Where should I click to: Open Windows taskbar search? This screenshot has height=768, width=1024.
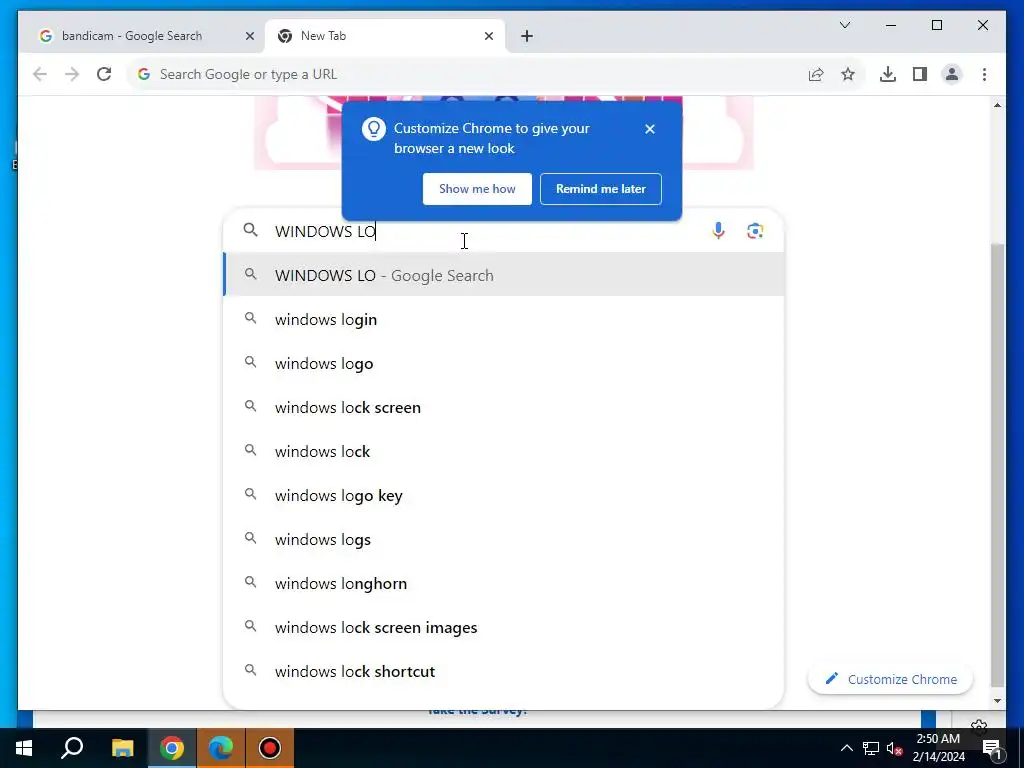(72, 748)
